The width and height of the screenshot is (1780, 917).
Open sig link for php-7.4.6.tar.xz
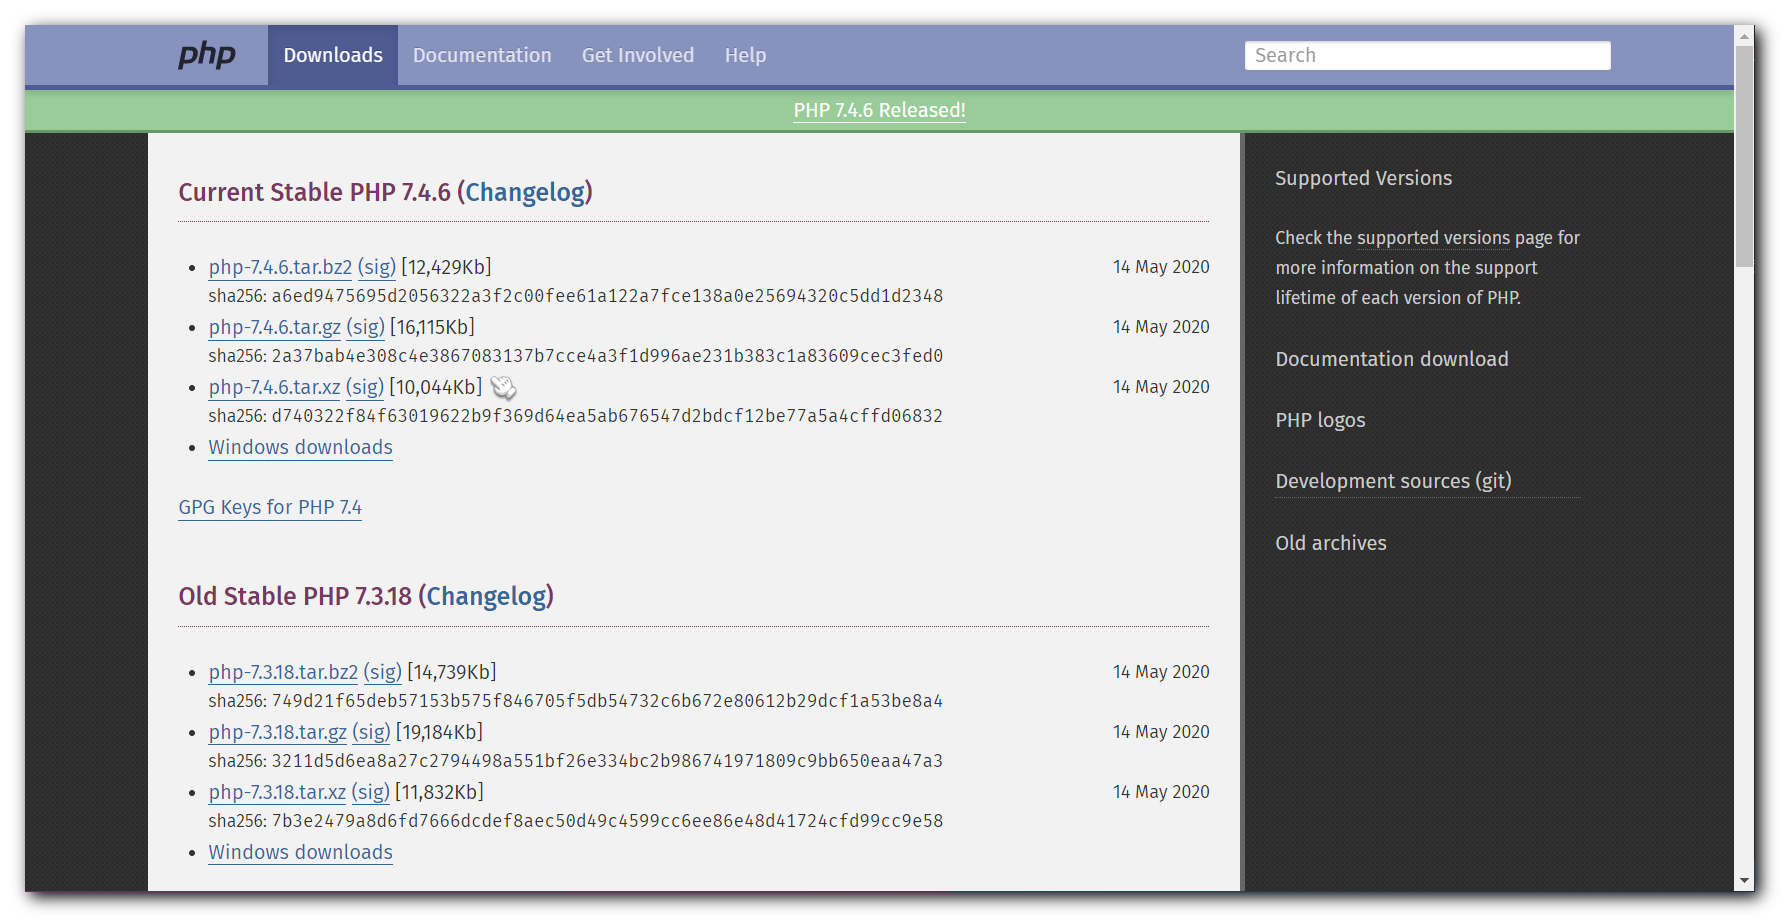coord(364,387)
